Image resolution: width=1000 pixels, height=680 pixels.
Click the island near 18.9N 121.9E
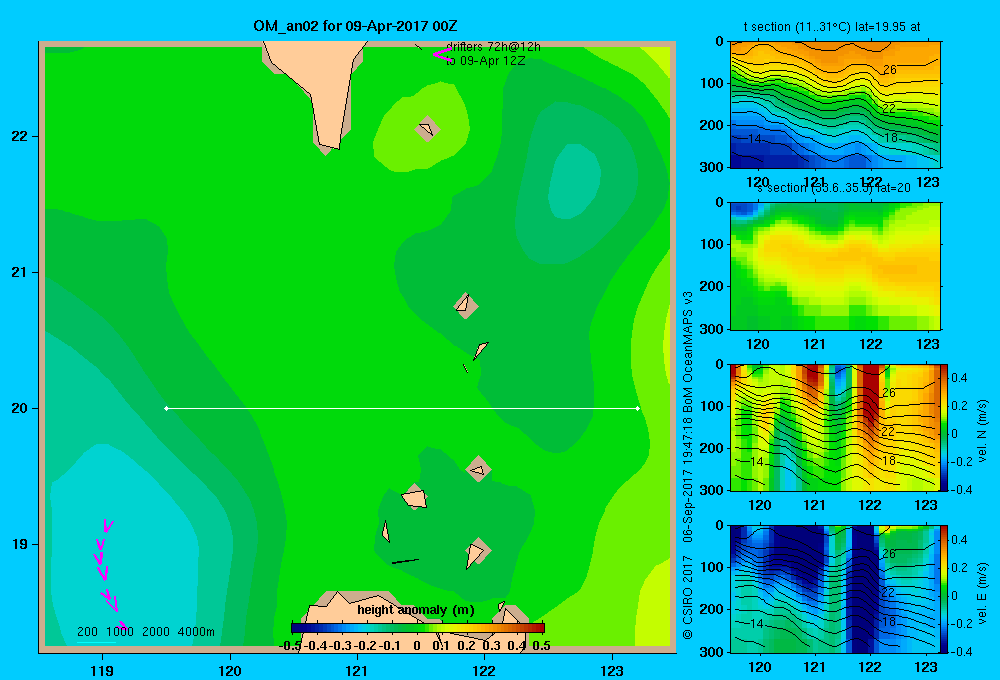pos(476,553)
